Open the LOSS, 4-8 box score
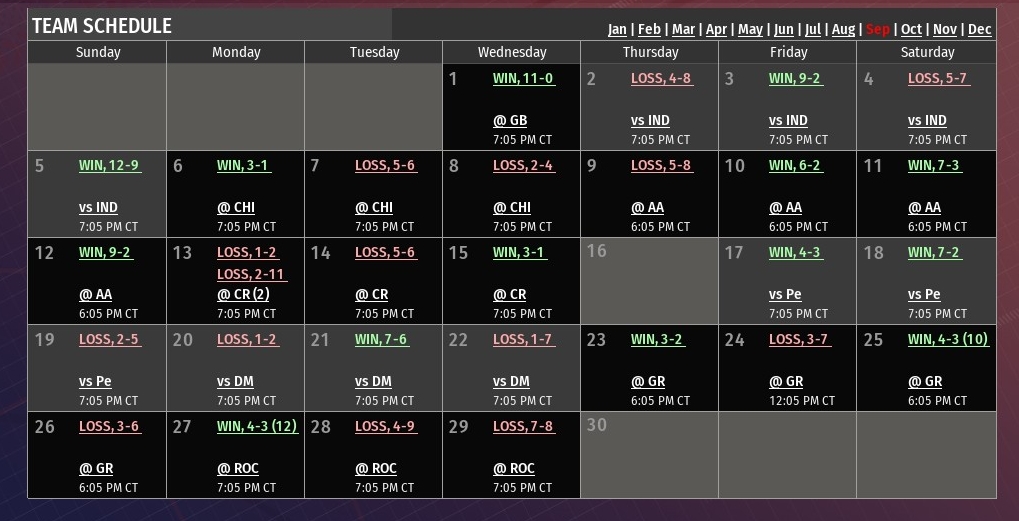This screenshot has height=521, width=1019. [x=660, y=78]
